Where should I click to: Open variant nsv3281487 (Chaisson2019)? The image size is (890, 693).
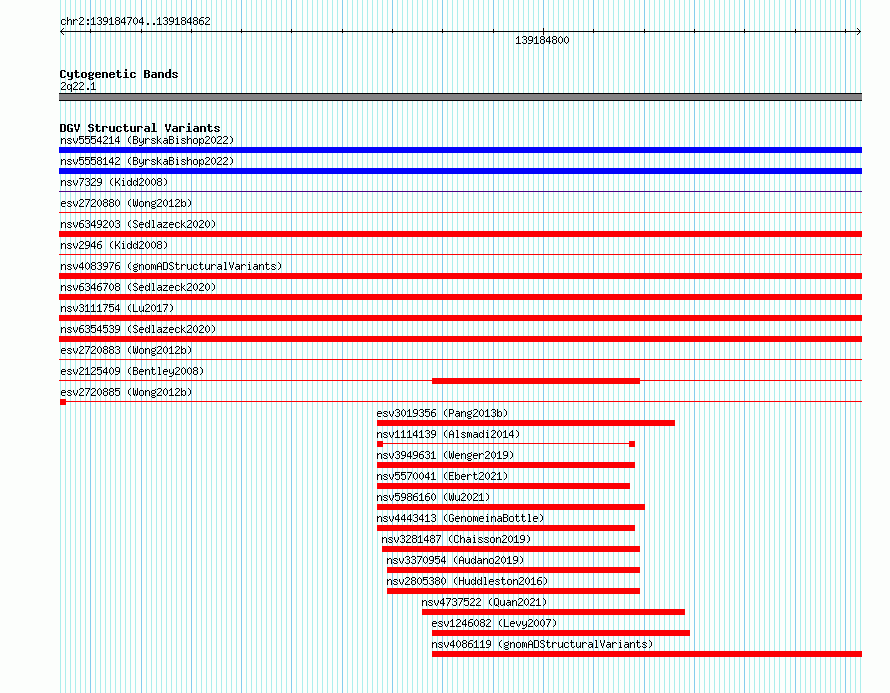click(456, 539)
